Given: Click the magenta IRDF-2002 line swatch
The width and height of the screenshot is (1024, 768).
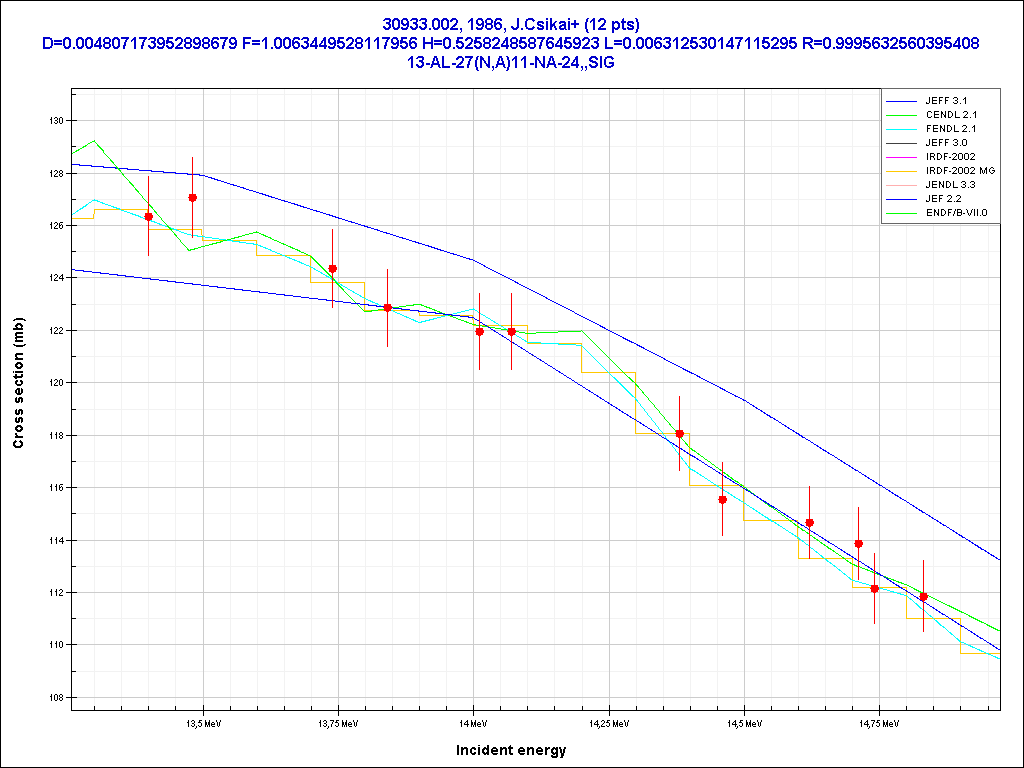Looking at the screenshot, I should 902,157.
